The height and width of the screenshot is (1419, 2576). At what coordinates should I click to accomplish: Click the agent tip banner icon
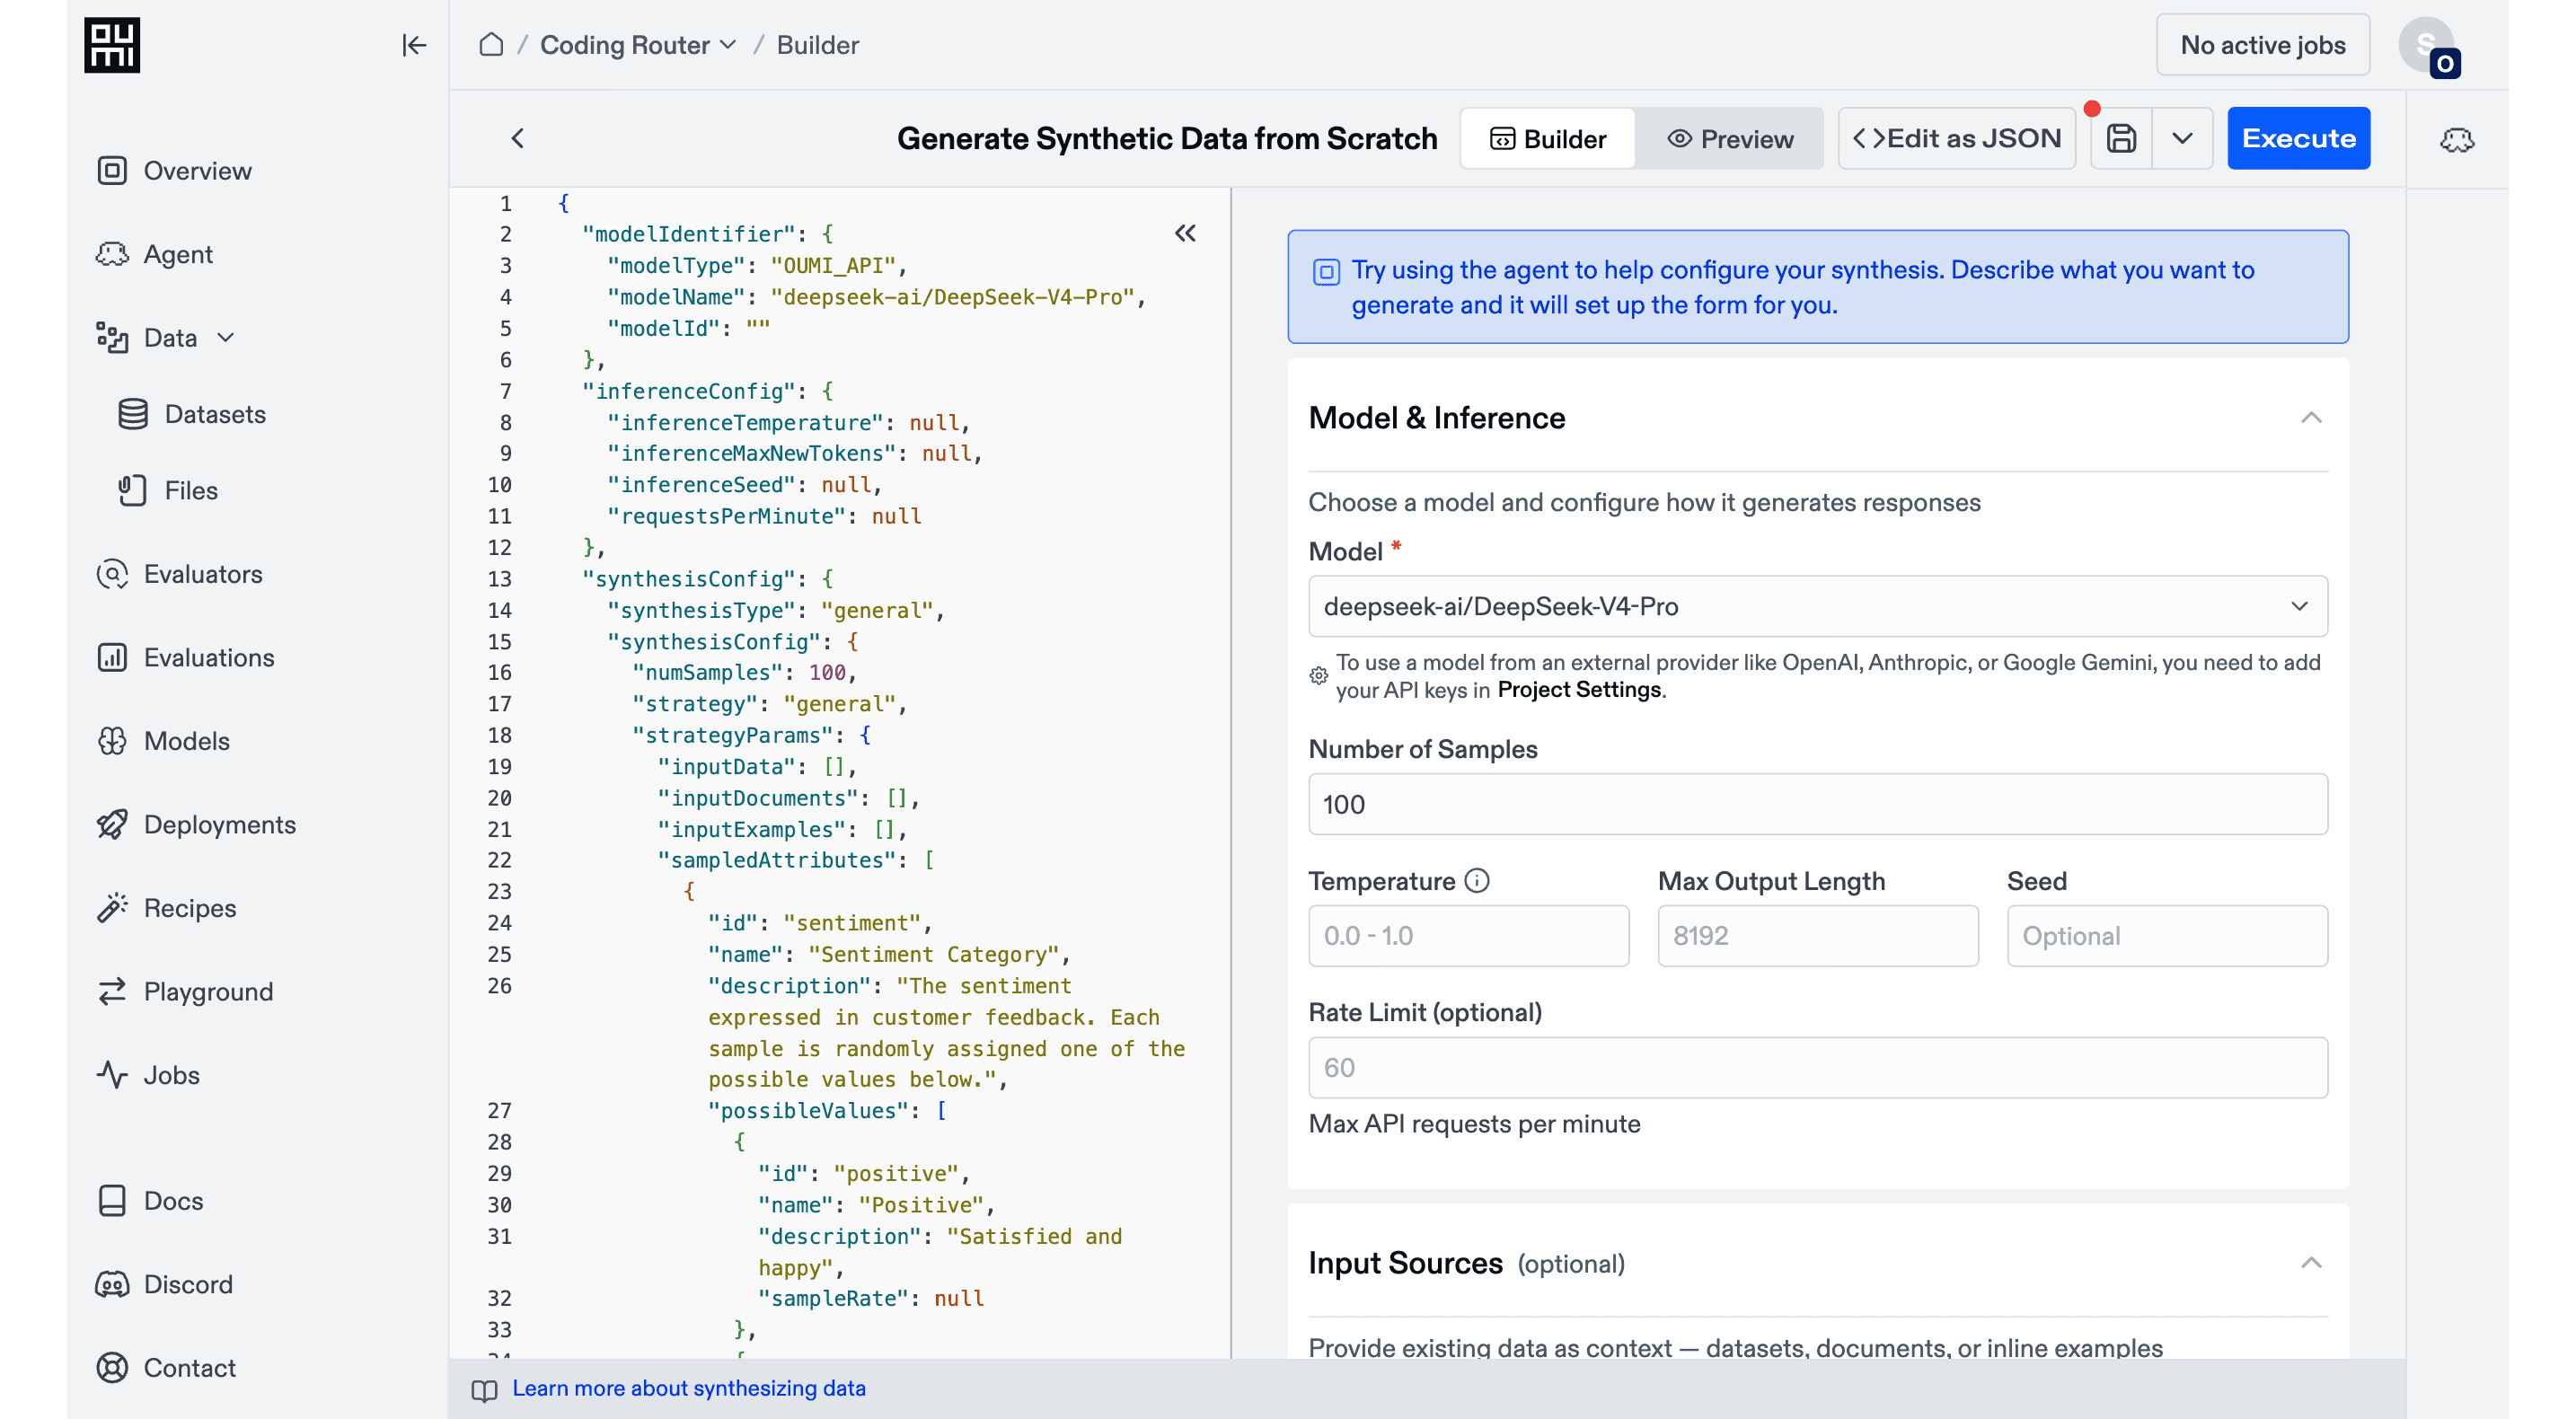coord(1326,272)
